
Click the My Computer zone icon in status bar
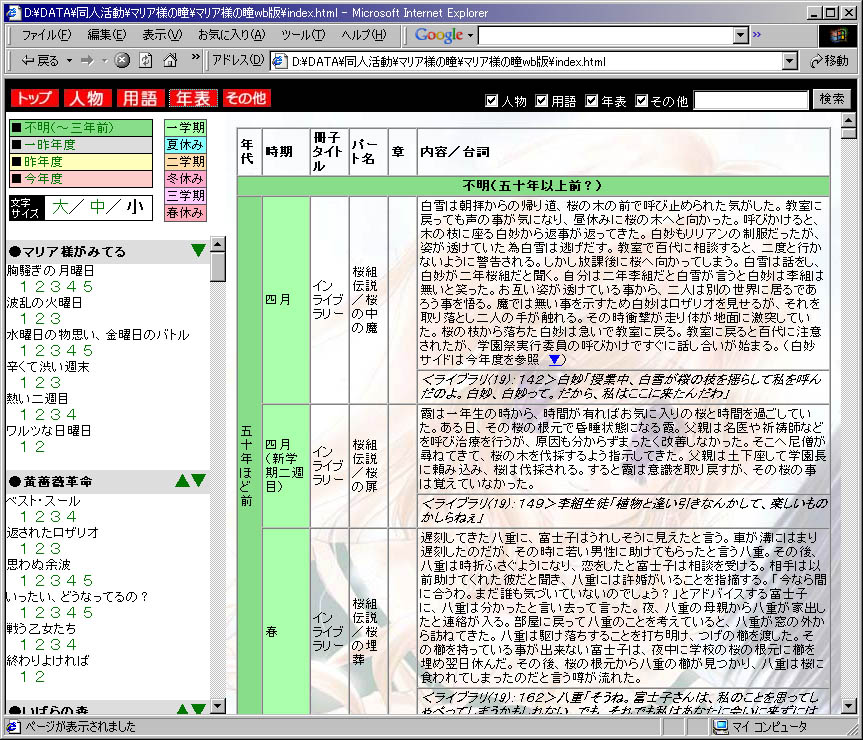click(720, 727)
